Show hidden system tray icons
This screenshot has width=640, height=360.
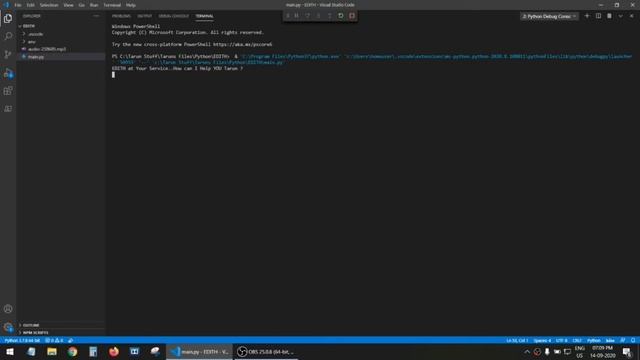[x=527, y=351]
